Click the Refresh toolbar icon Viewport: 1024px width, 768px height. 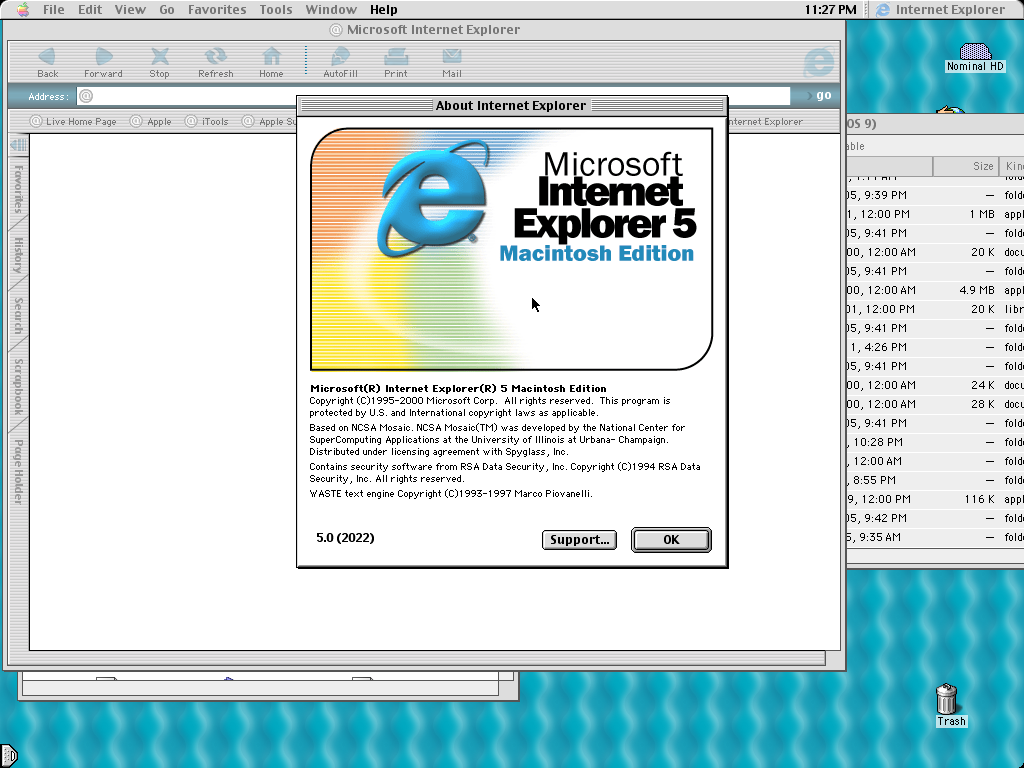click(216, 63)
